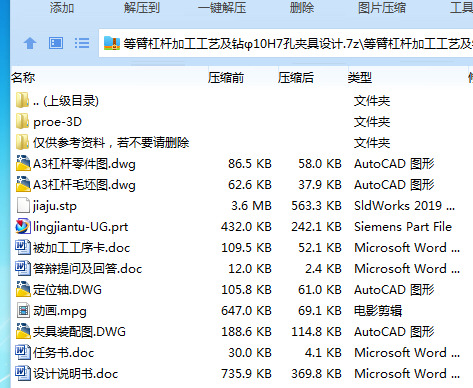Select the 任务书.doc file name
Viewport: 473px width, 388px height.
64,353
